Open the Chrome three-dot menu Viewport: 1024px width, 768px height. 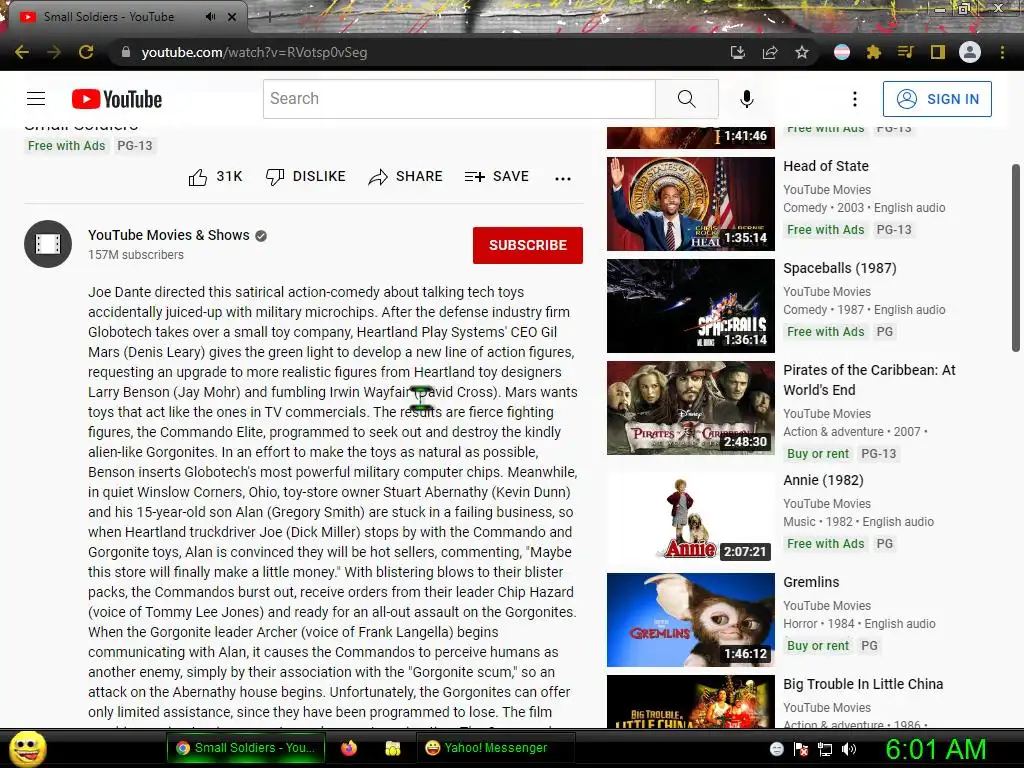tap(1002, 52)
